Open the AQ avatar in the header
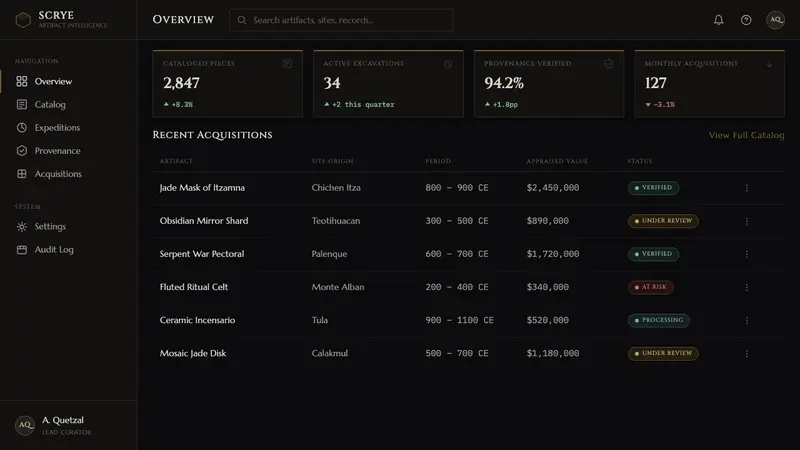 [x=776, y=20]
